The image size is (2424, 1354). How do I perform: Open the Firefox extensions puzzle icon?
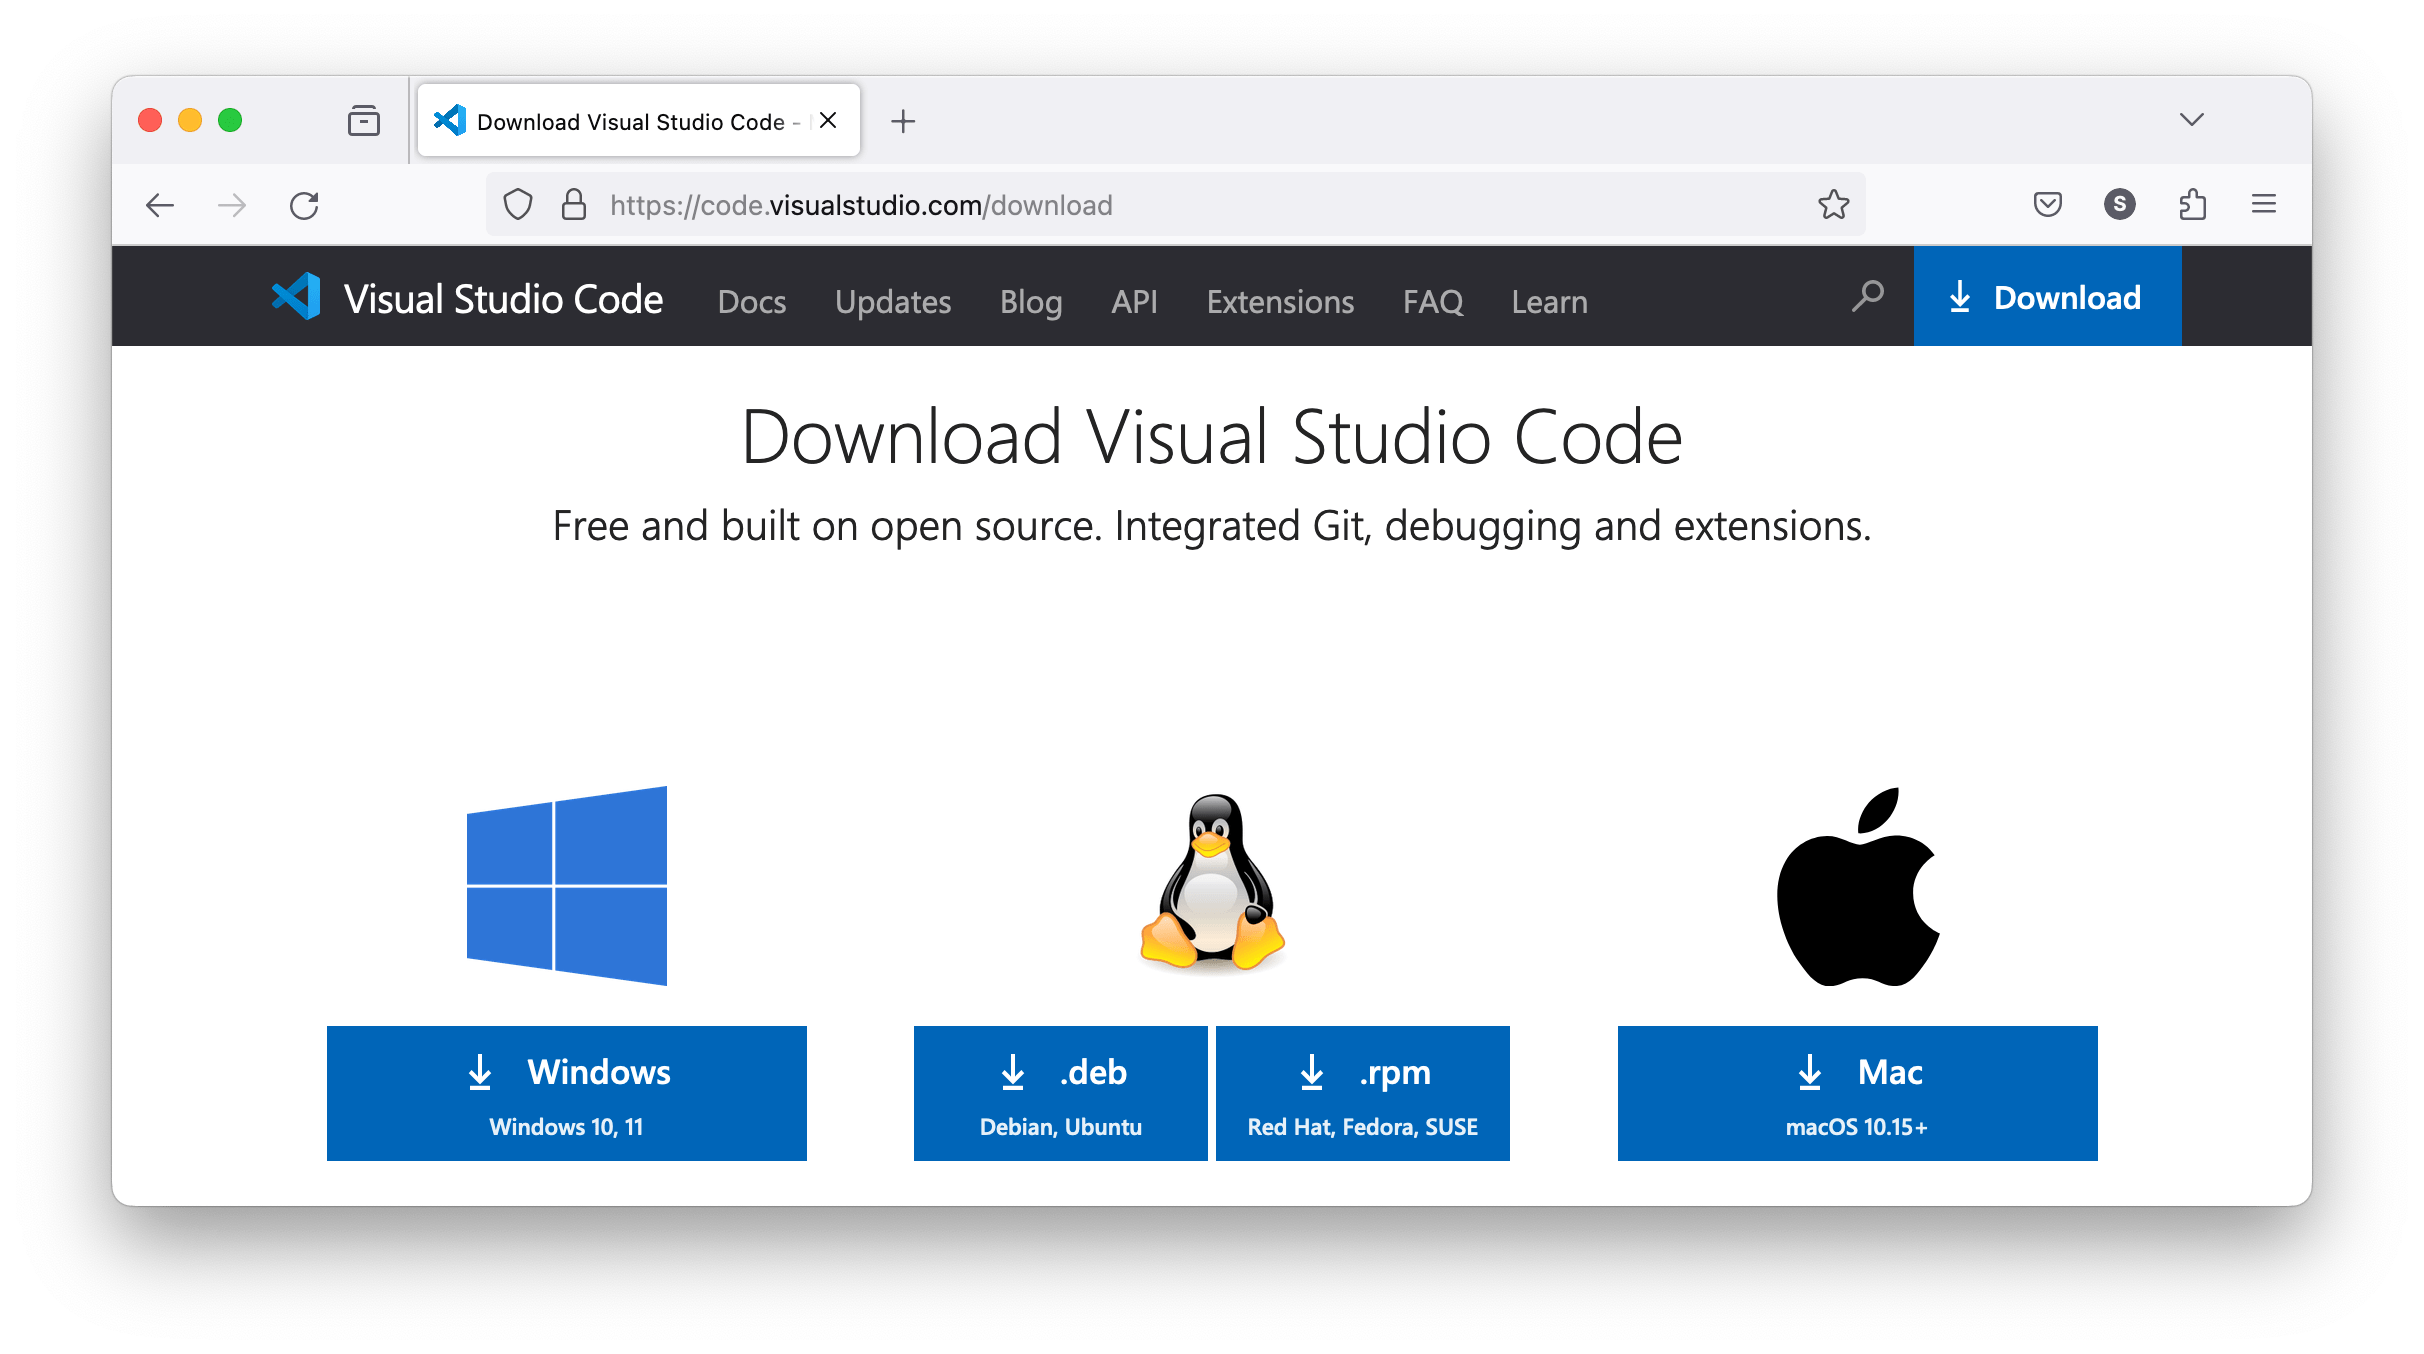coord(2192,205)
